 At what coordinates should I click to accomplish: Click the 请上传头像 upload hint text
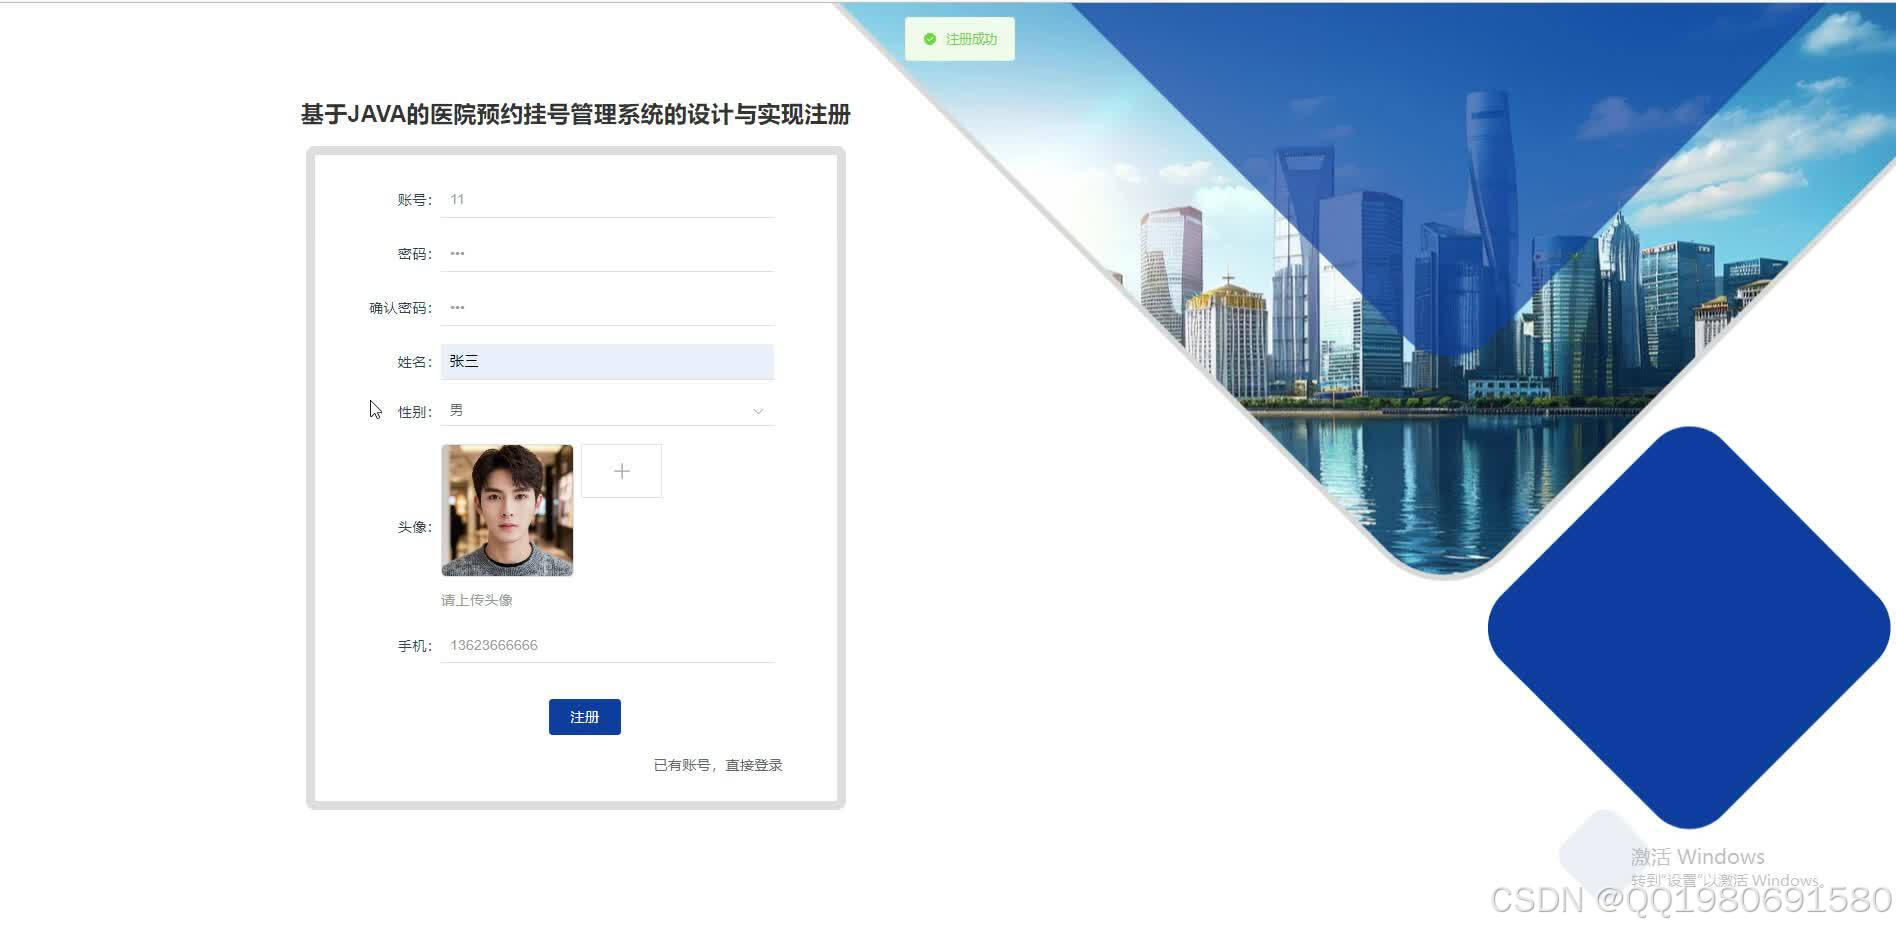point(476,600)
